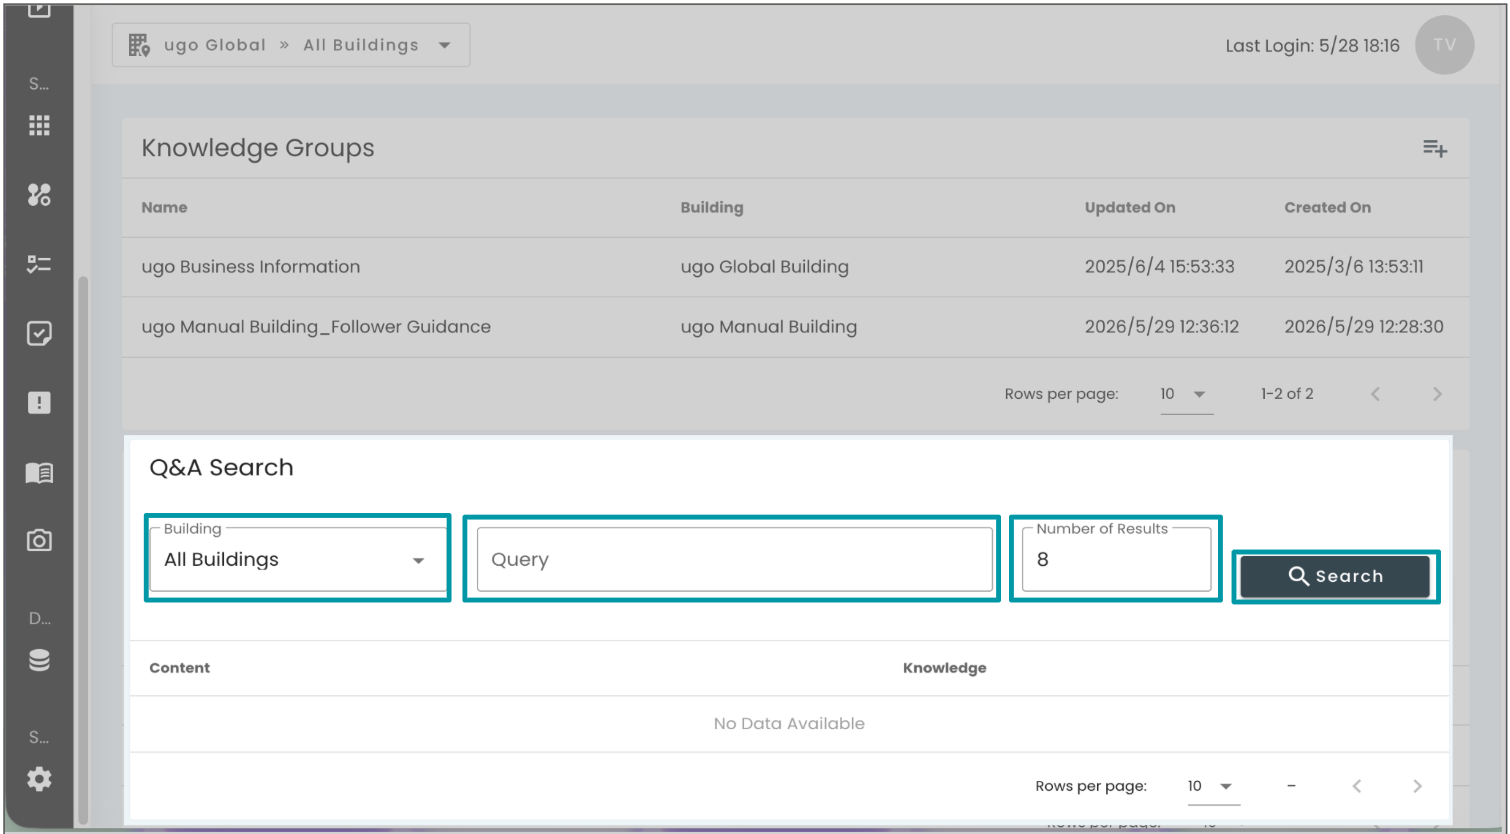Sort Knowledge Groups by Name column
Screen dimensions: 1510x834
pos(164,207)
